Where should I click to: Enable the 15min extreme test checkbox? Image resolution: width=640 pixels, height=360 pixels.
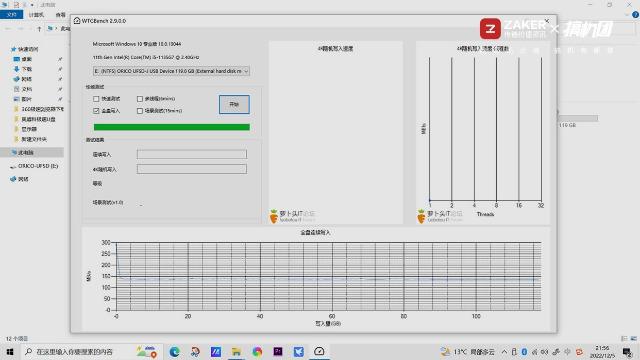point(140,111)
